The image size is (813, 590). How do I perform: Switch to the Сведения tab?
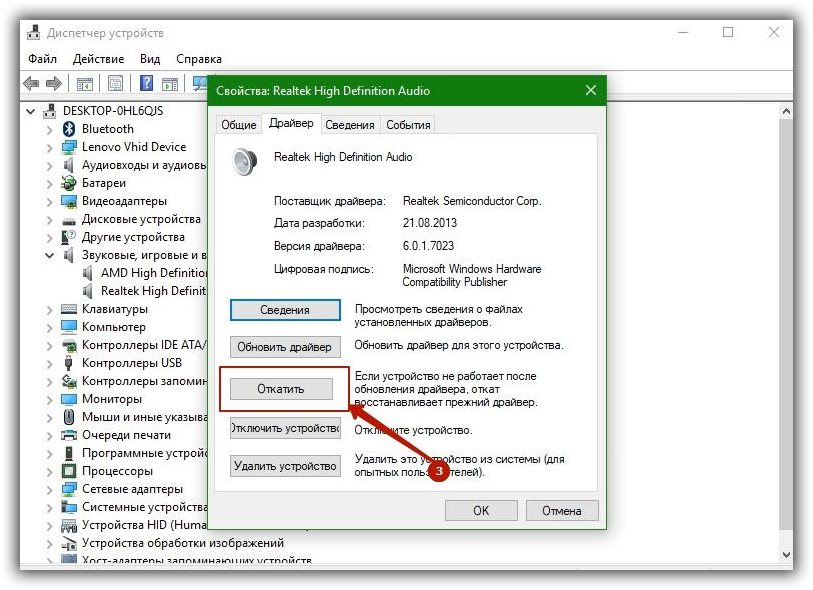[x=349, y=125]
